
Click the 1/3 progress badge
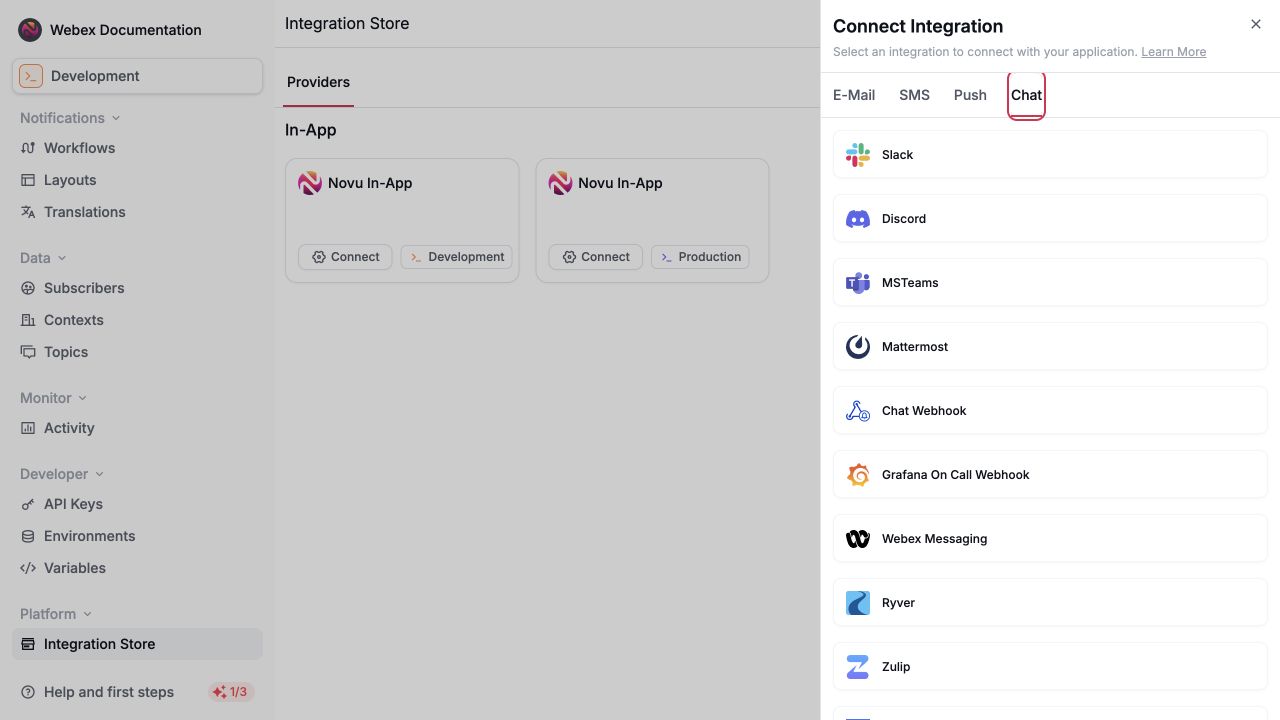tap(231, 692)
